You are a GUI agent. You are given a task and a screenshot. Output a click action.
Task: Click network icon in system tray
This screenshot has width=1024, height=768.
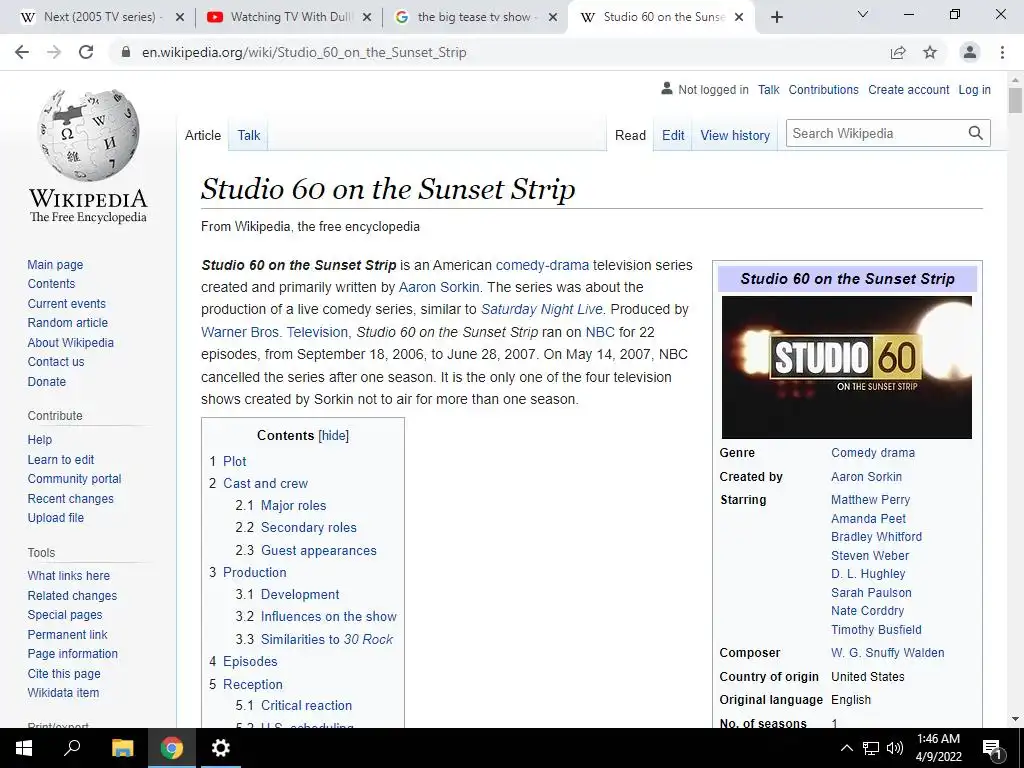(x=871, y=748)
